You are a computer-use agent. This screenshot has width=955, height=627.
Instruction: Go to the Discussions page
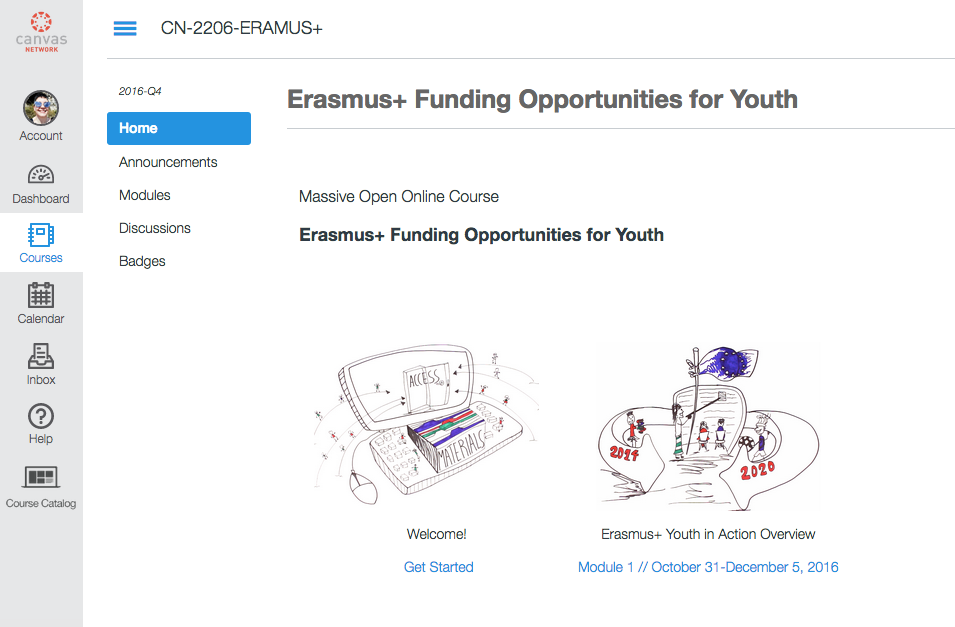pyautogui.click(x=155, y=228)
